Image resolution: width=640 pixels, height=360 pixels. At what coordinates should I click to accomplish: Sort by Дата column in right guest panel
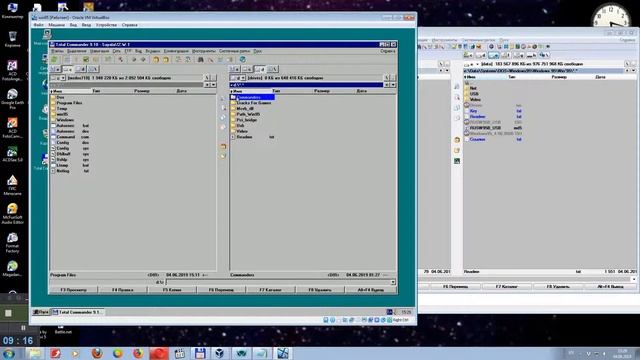[x=362, y=91]
